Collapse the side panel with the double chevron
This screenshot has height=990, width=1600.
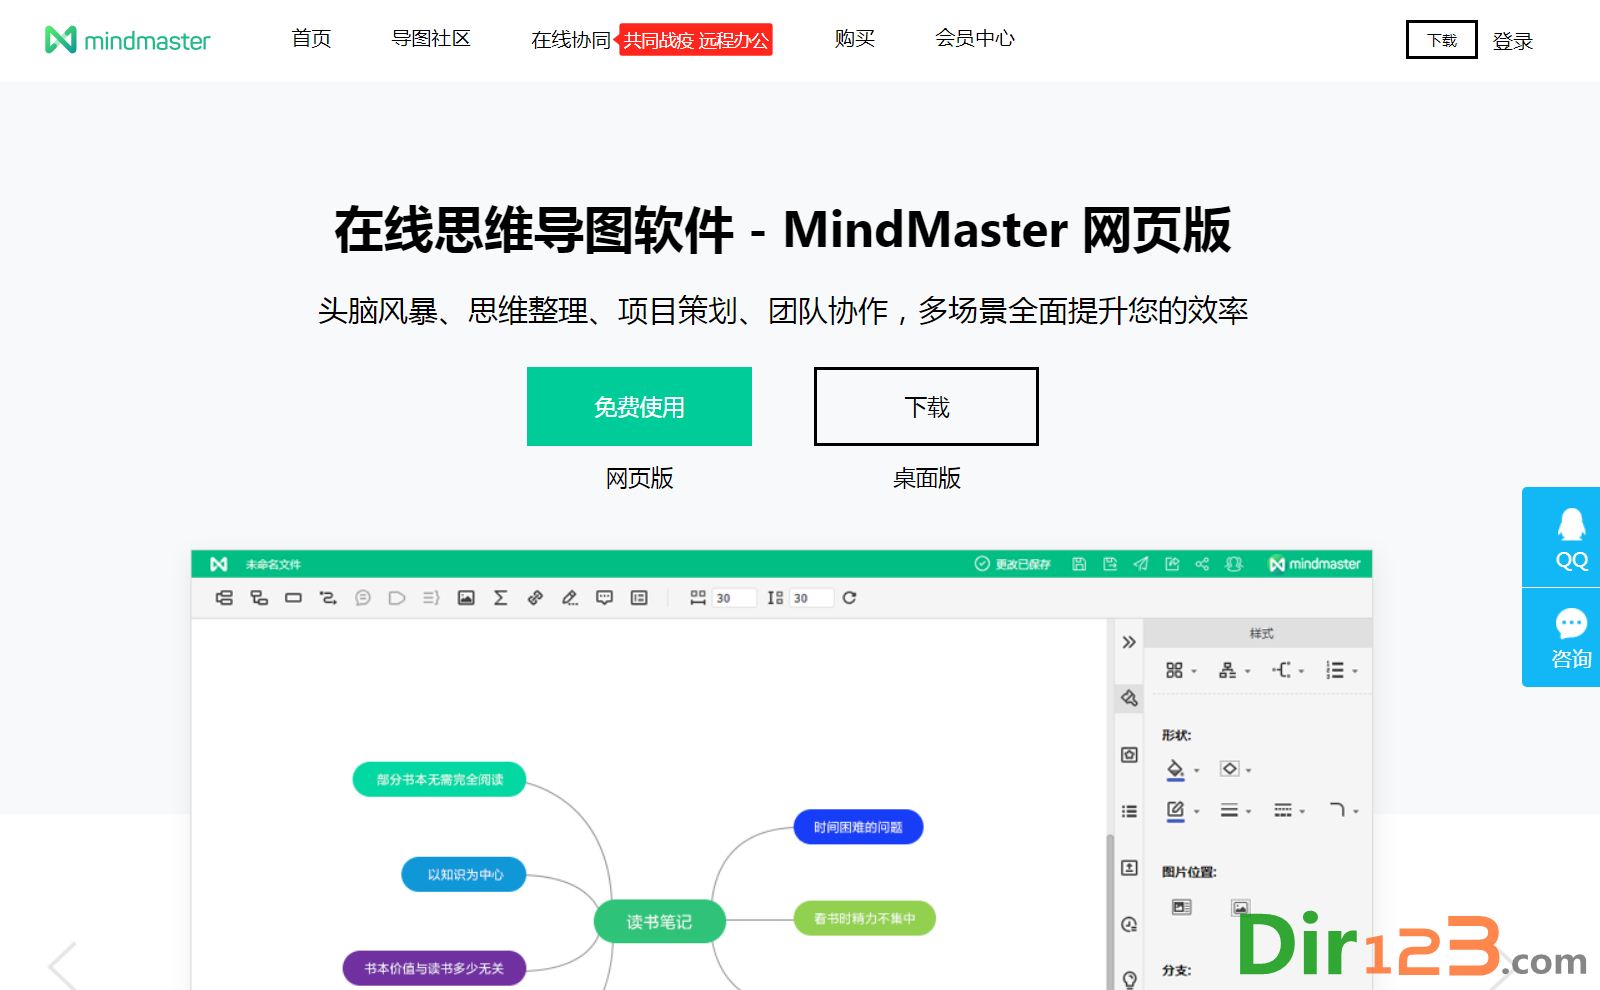(x=1129, y=642)
